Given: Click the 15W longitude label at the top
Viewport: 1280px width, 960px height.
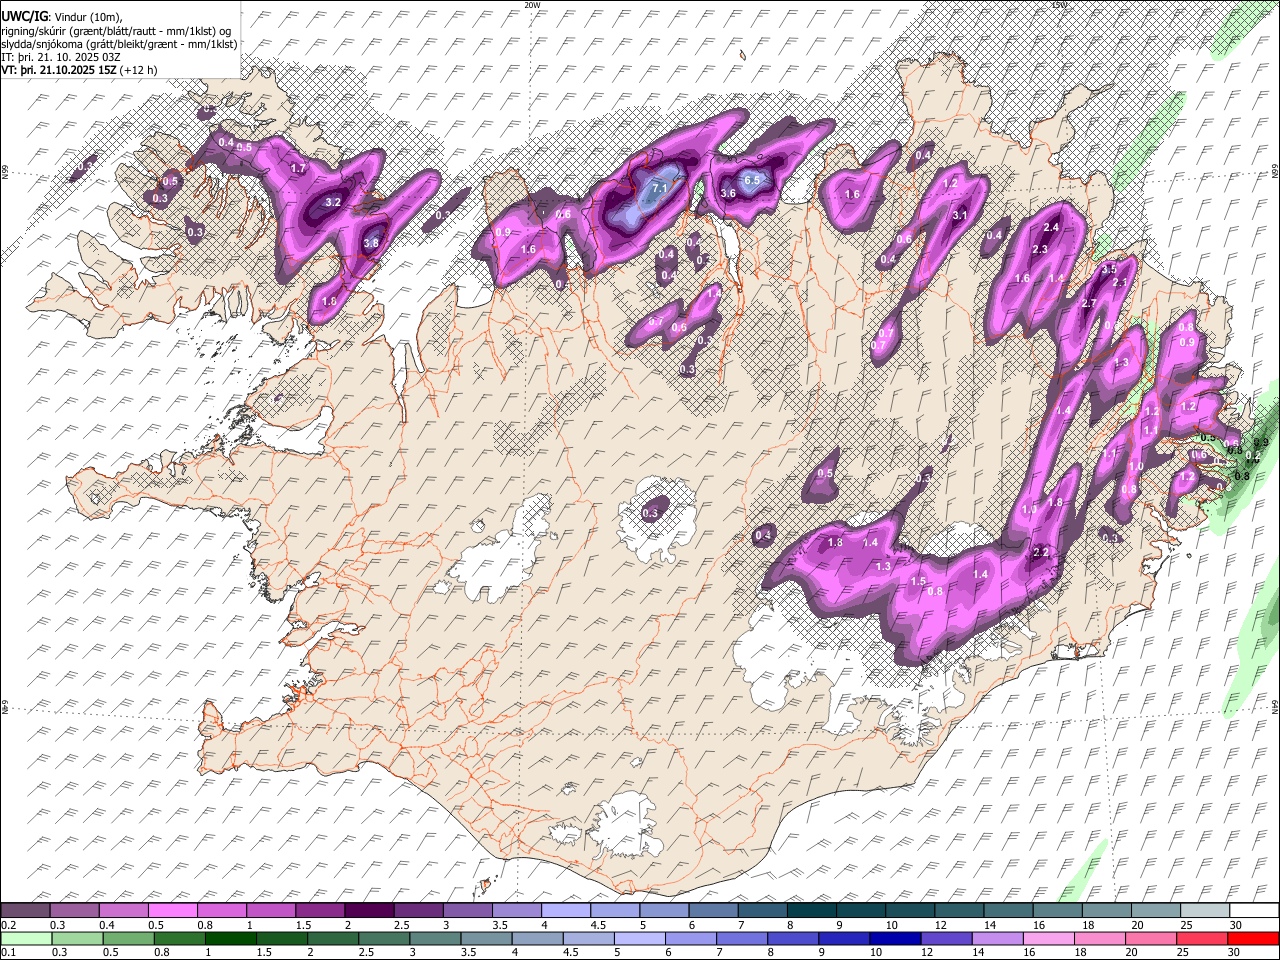Looking at the screenshot, I should (x=1059, y=5).
